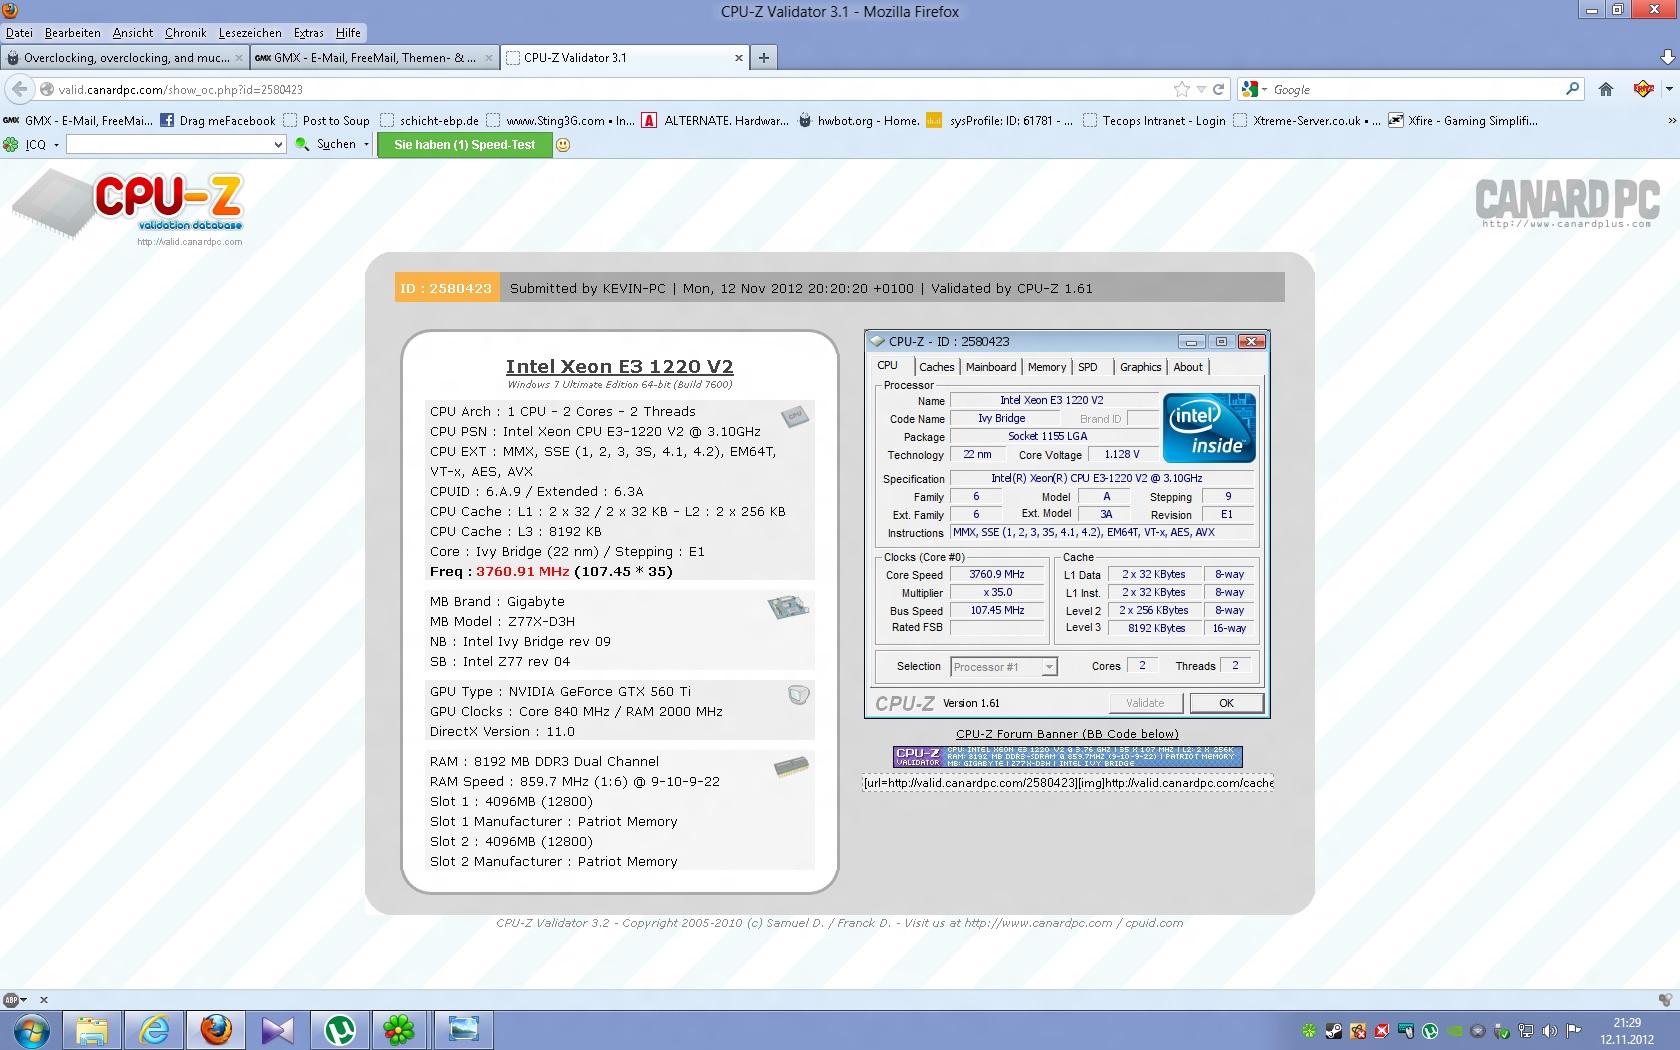Select the Graphics tab in CPU-Z

[1140, 367]
